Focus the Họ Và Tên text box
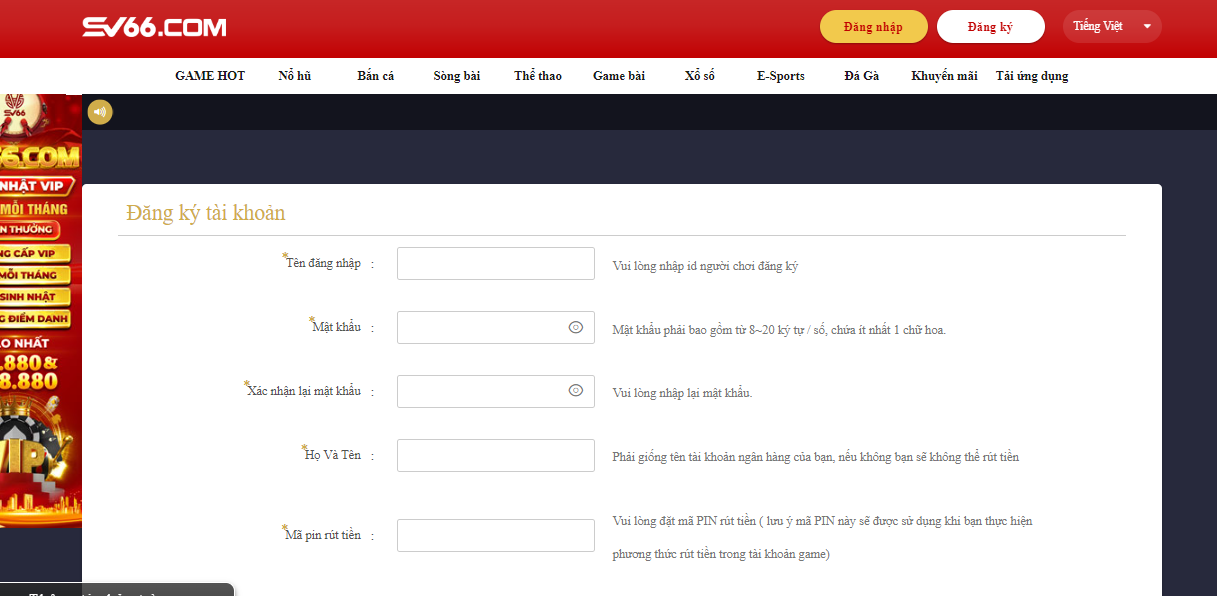 click(x=495, y=455)
